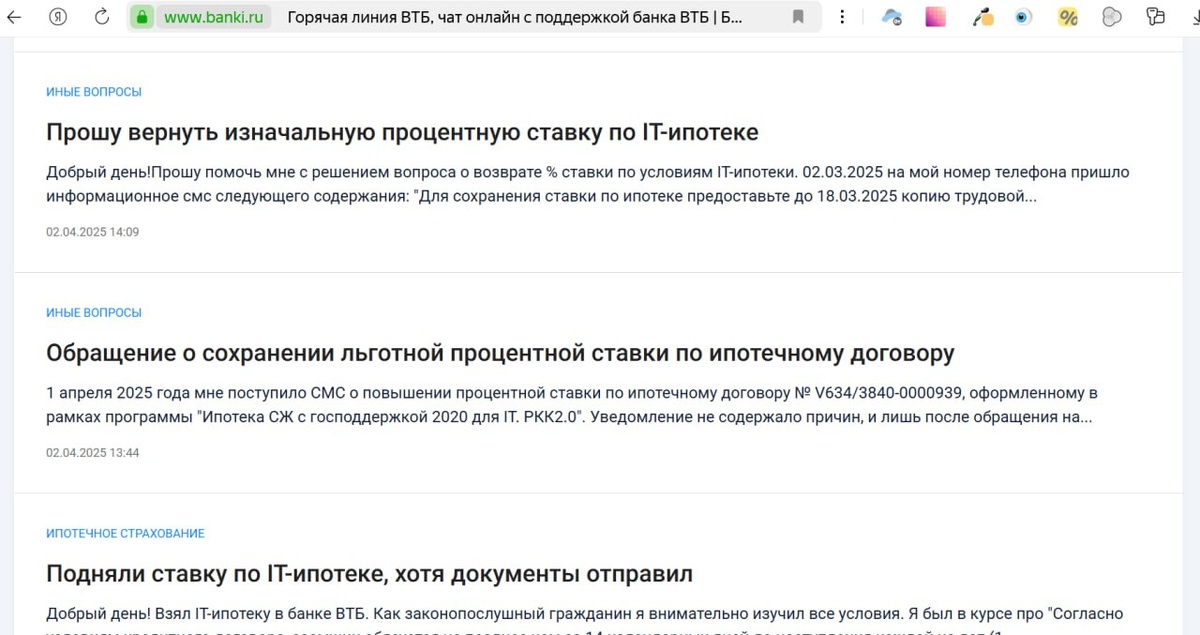Click the excerpt 'Добрый день! Взял IT-ипотеку в банке ВТБ'
This screenshot has width=1200, height=635.
[x=585, y=619]
